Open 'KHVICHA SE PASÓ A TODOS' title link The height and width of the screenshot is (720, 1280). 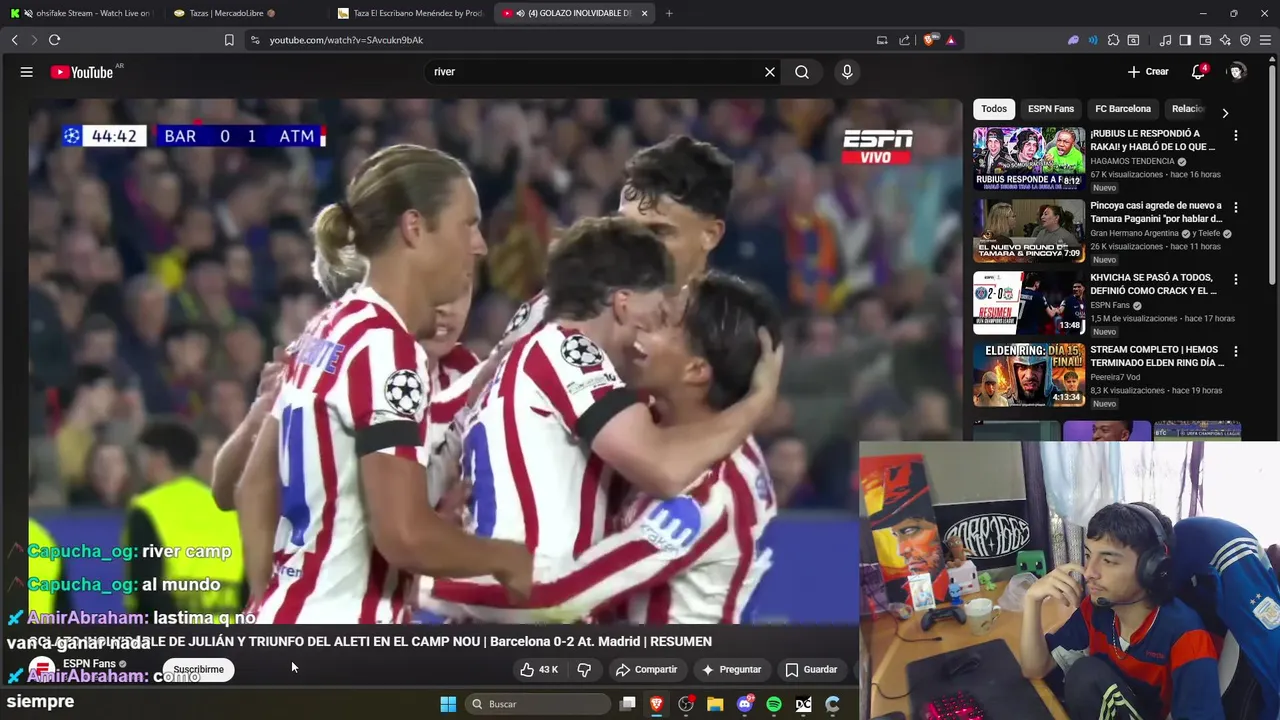pos(1154,284)
